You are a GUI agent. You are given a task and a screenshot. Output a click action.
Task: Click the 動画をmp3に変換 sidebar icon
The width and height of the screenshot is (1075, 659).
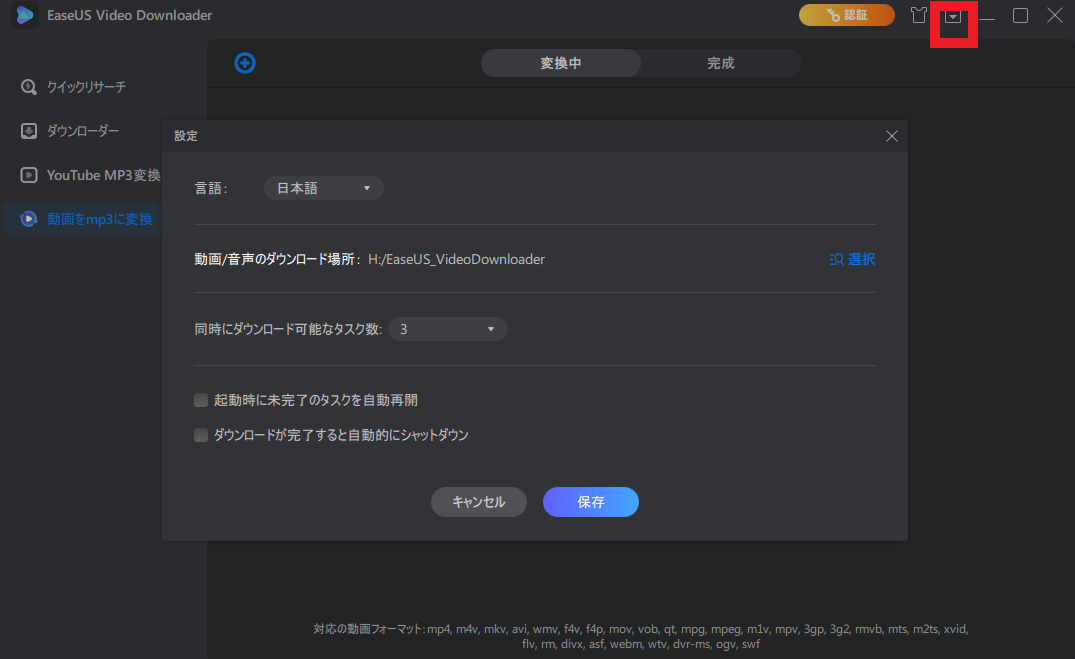[29, 219]
